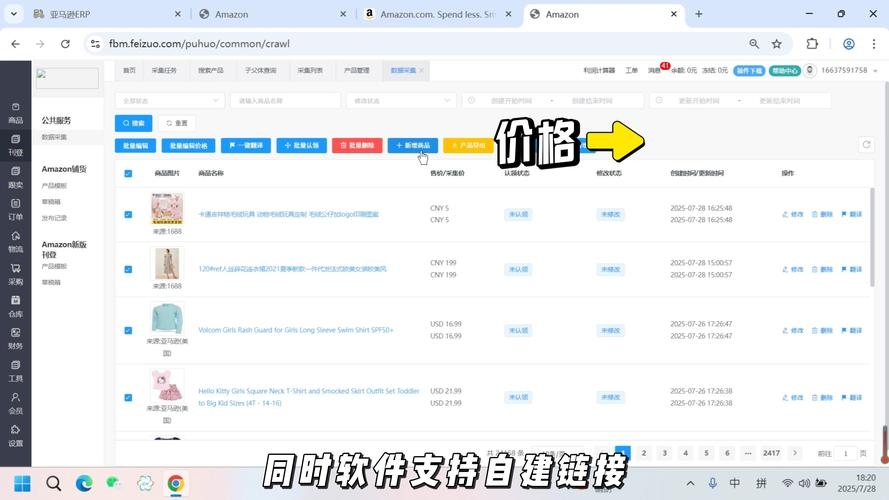
Task: Open the browser extensions puzzle icon
Action: pyautogui.click(x=812, y=44)
